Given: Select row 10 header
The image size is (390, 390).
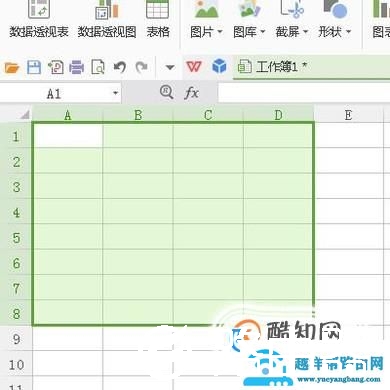Looking at the screenshot, I should (16, 364).
